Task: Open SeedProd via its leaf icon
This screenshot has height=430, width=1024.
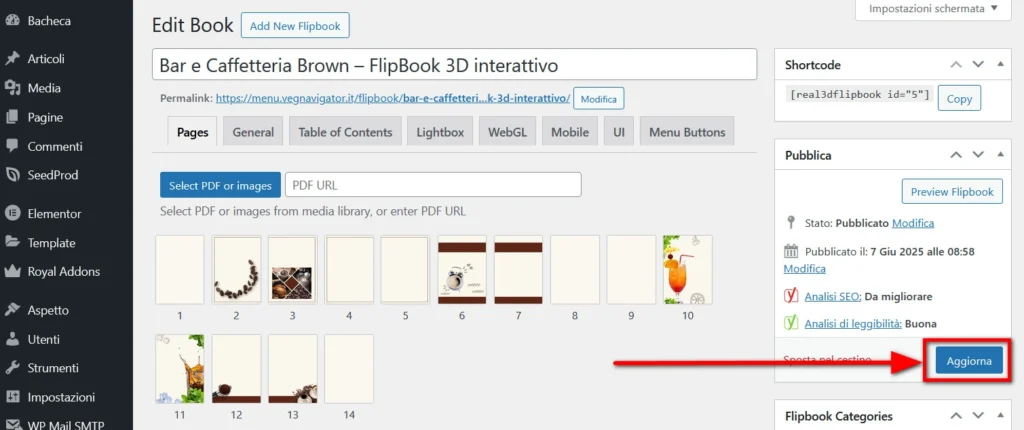Action: (x=12, y=175)
